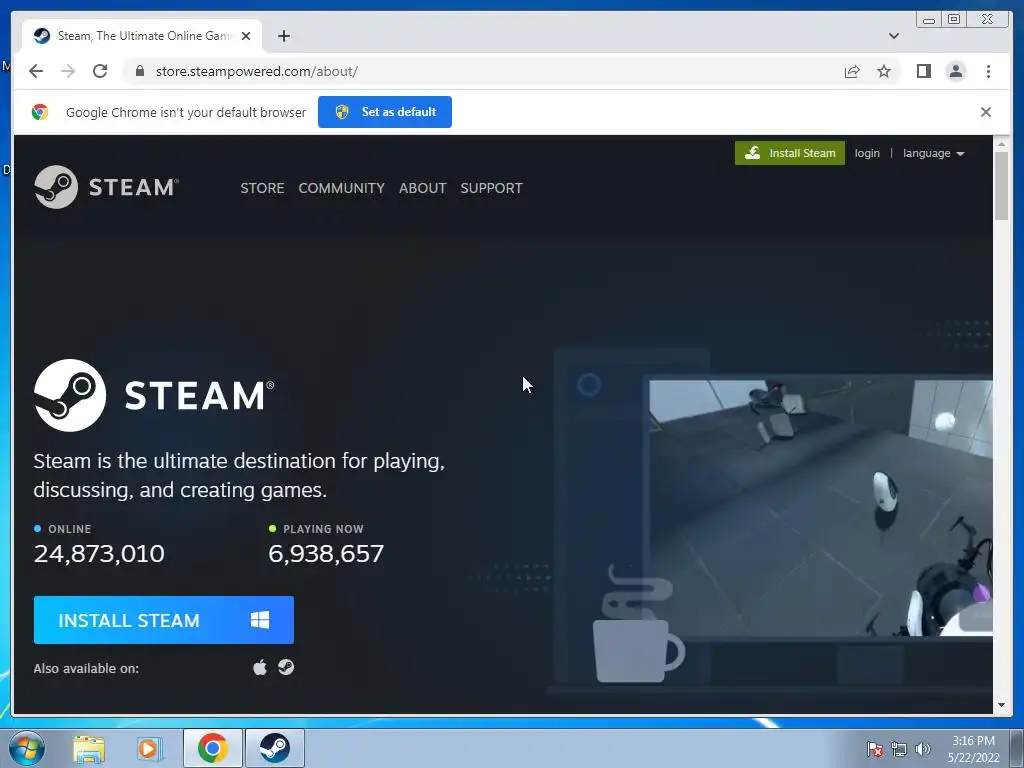Click the taskbar clock showing 3:16 PM
This screenshot has width=1024, height=768.
pyautogui.click(x=973, y=749)
